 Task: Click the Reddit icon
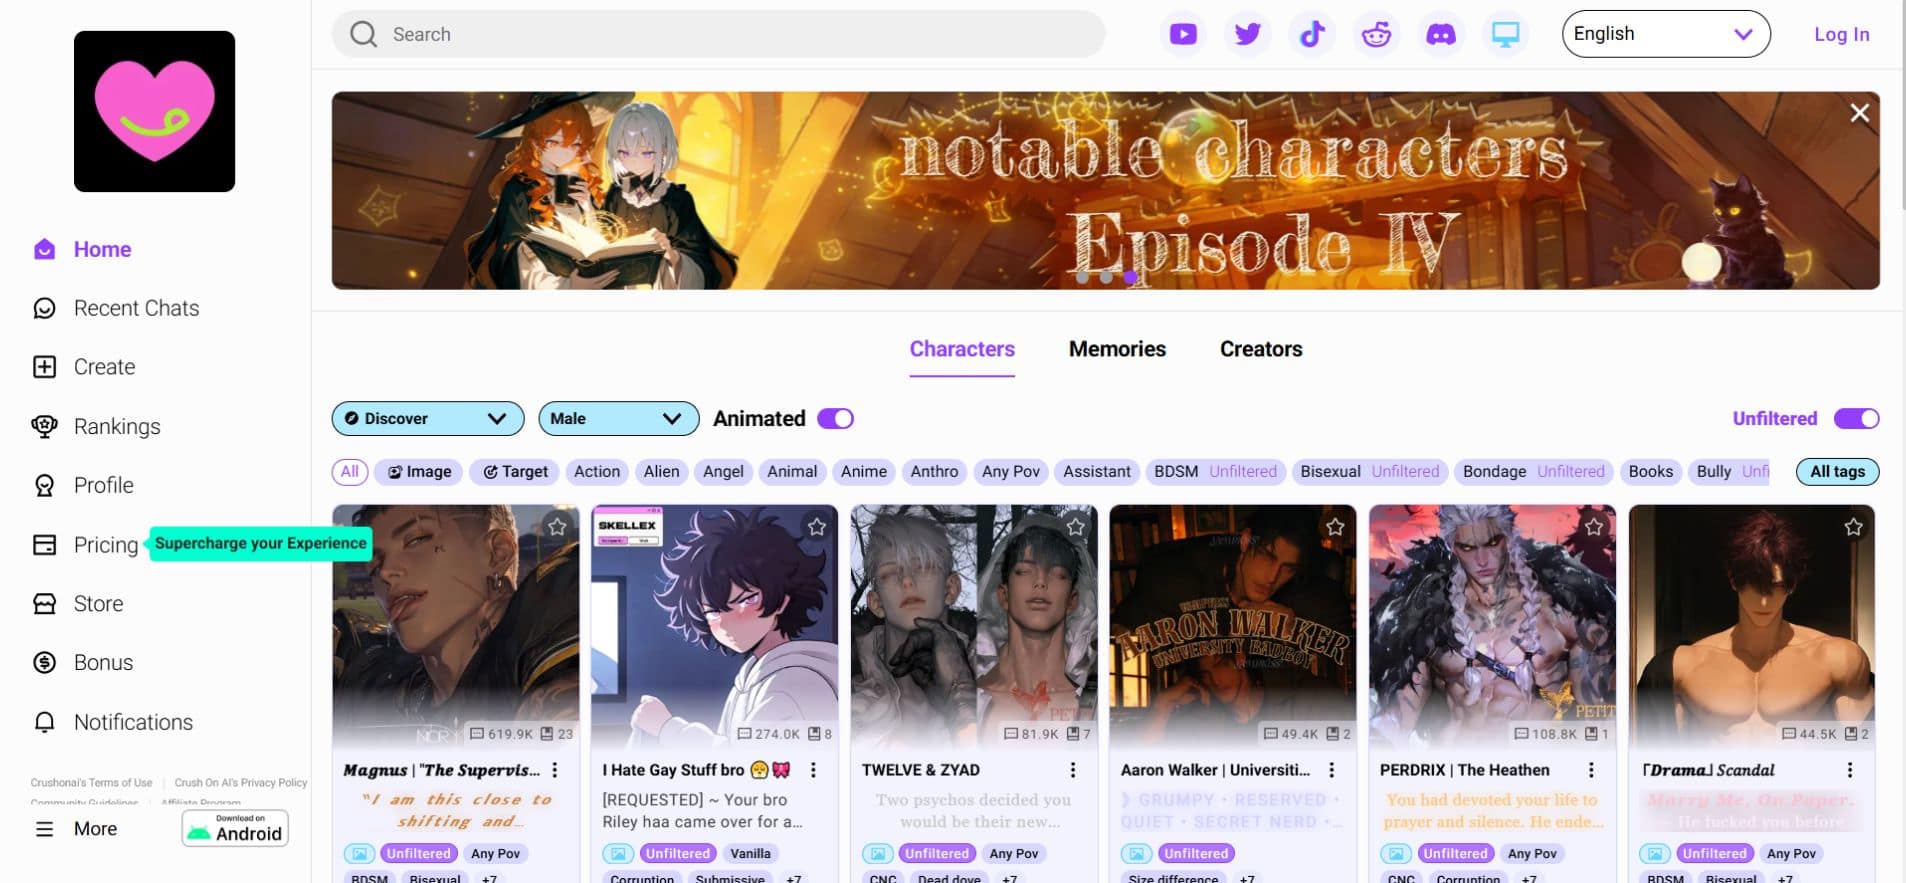1376,34
